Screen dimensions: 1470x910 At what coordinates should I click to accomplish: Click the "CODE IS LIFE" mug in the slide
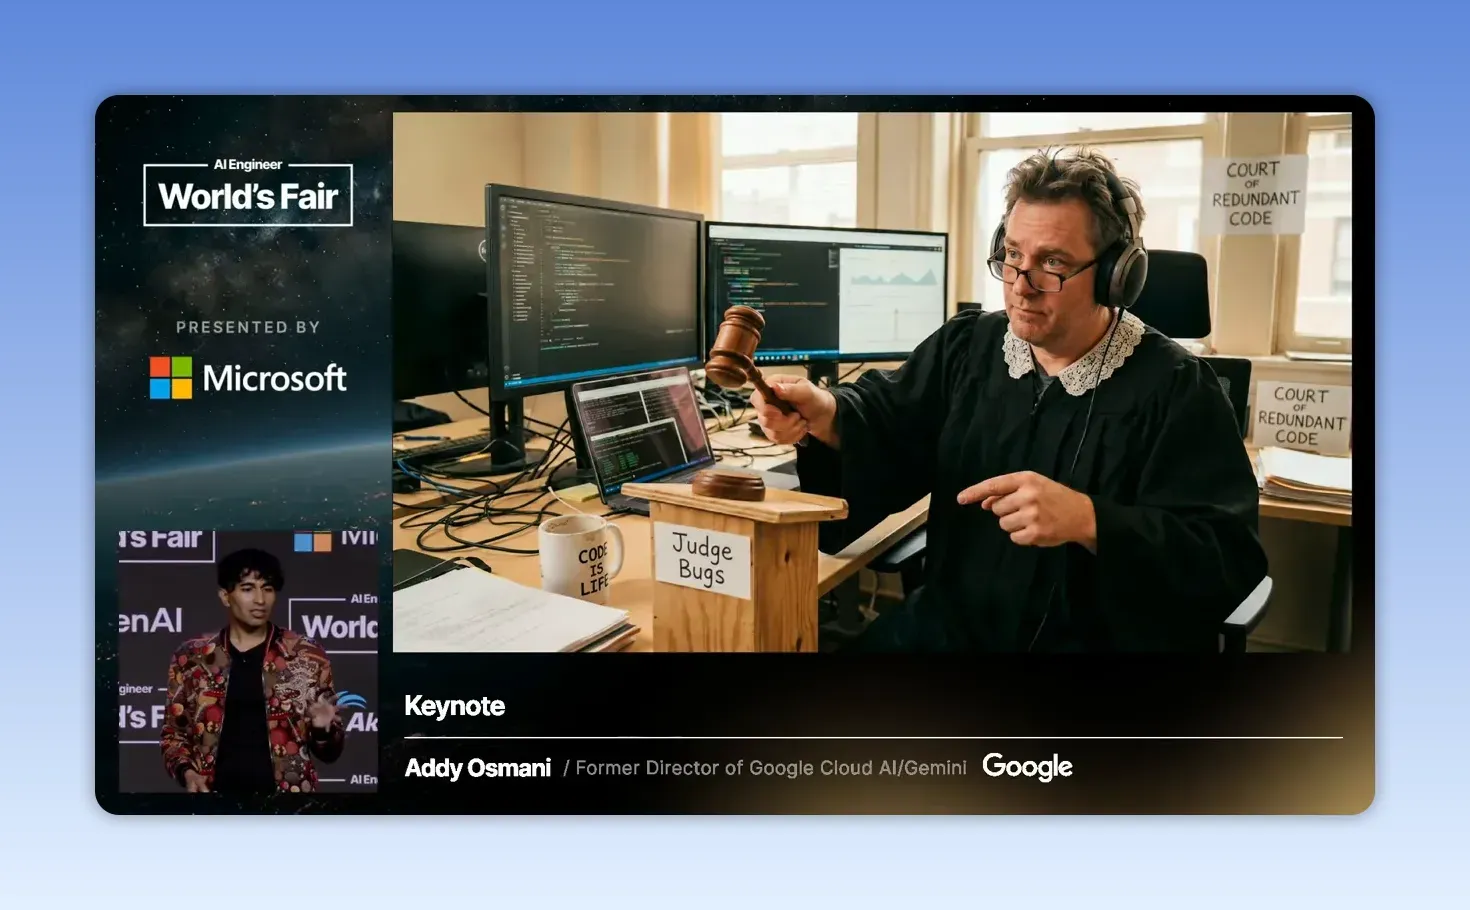point(581,558)
